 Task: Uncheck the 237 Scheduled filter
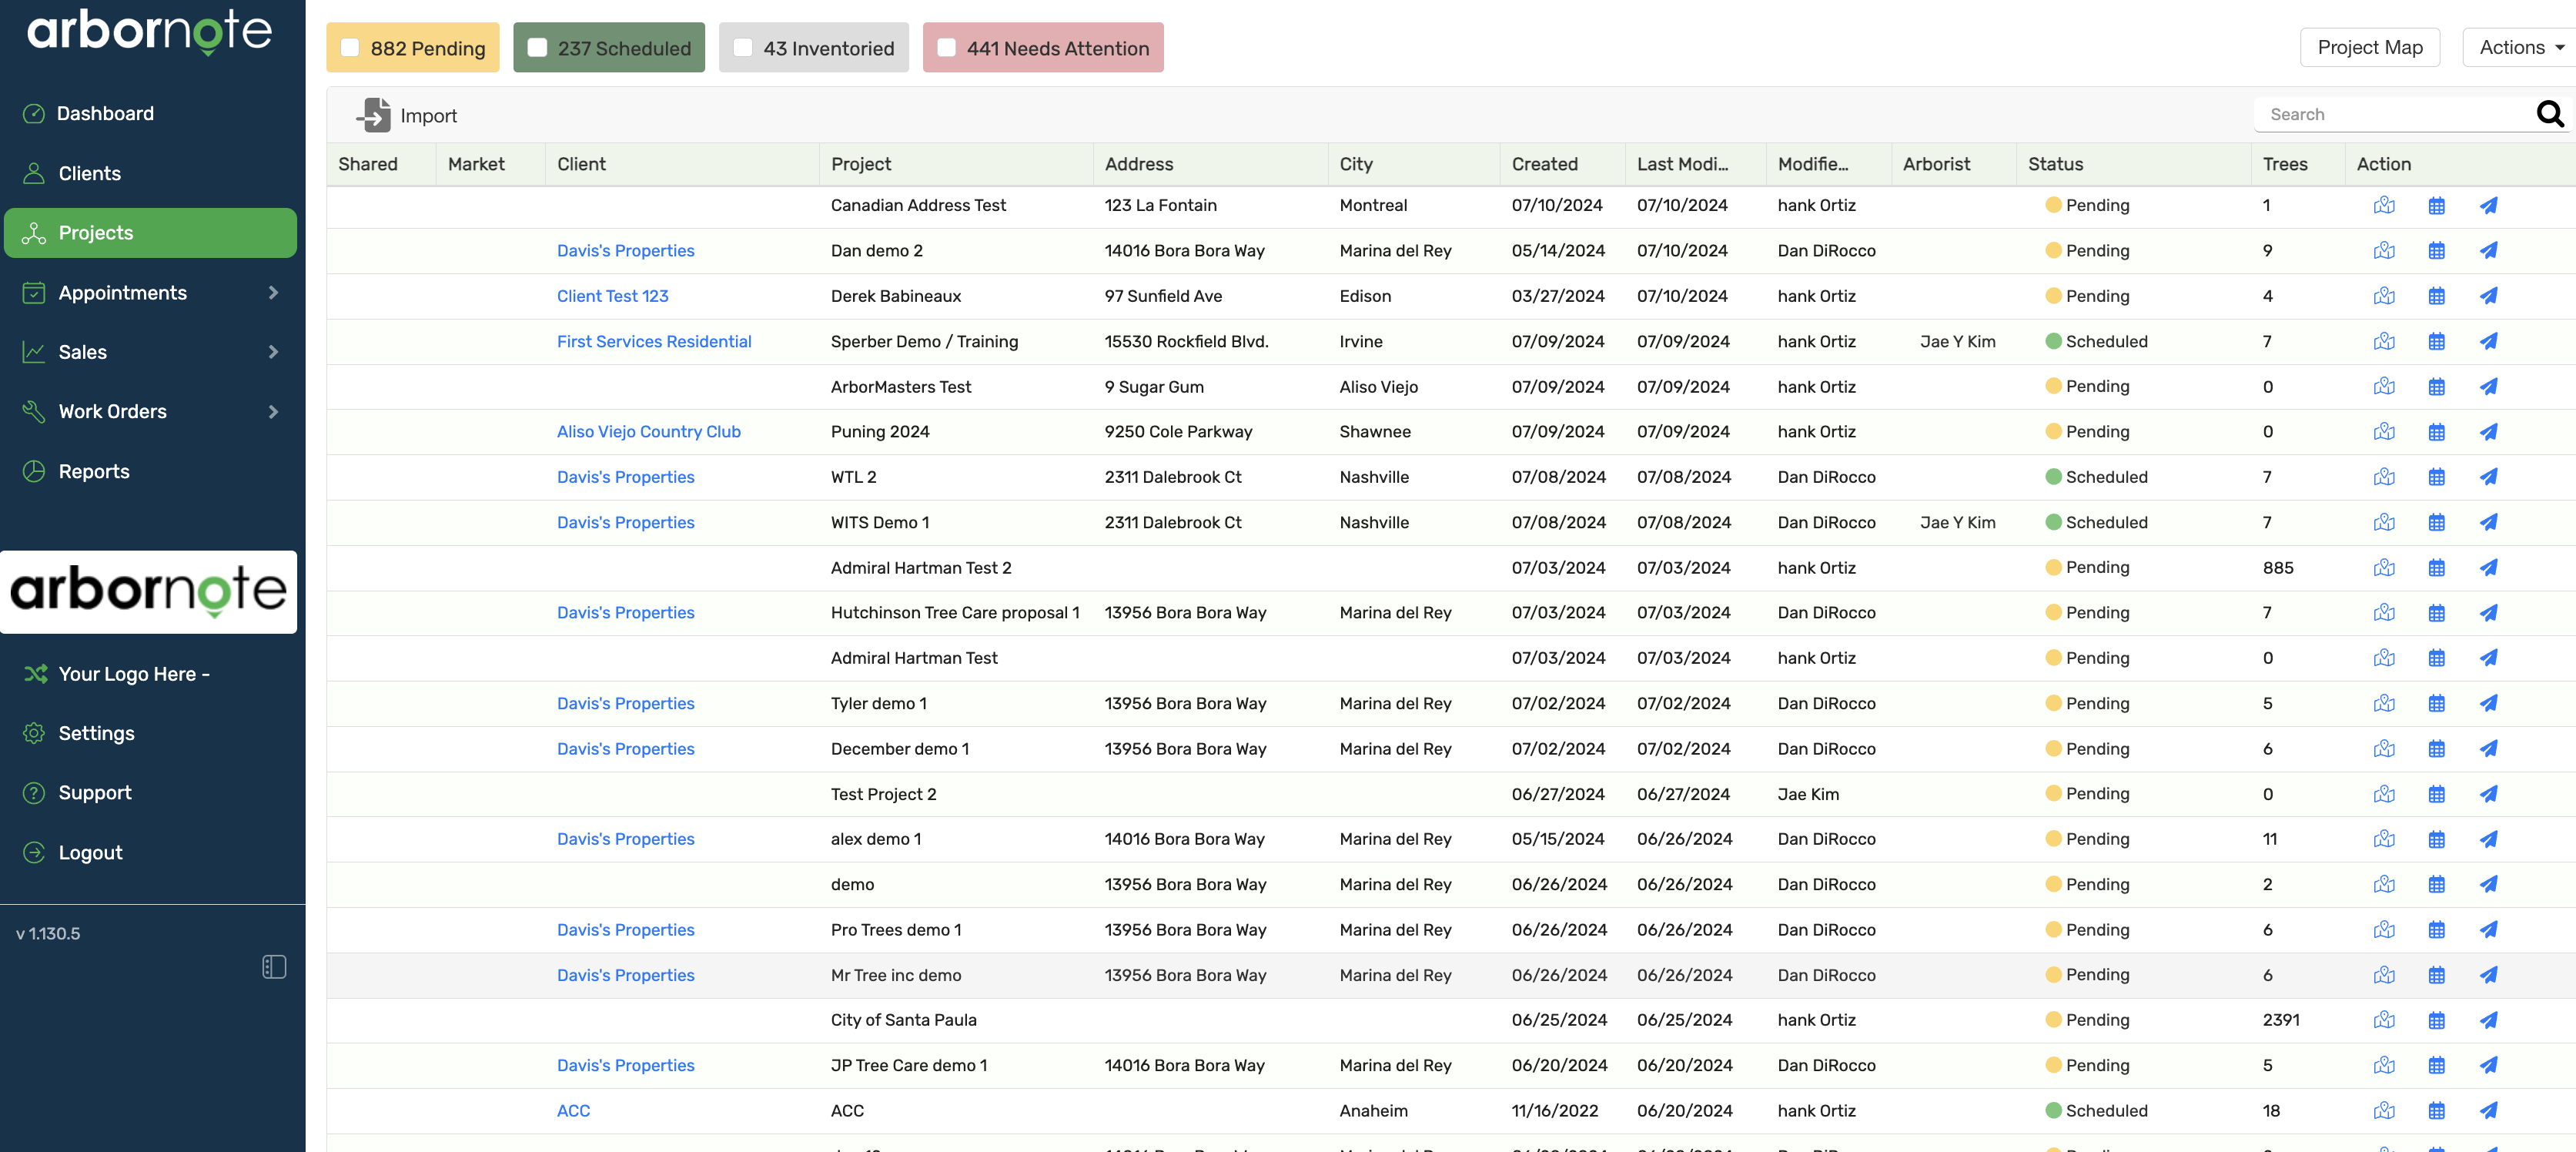540,46
